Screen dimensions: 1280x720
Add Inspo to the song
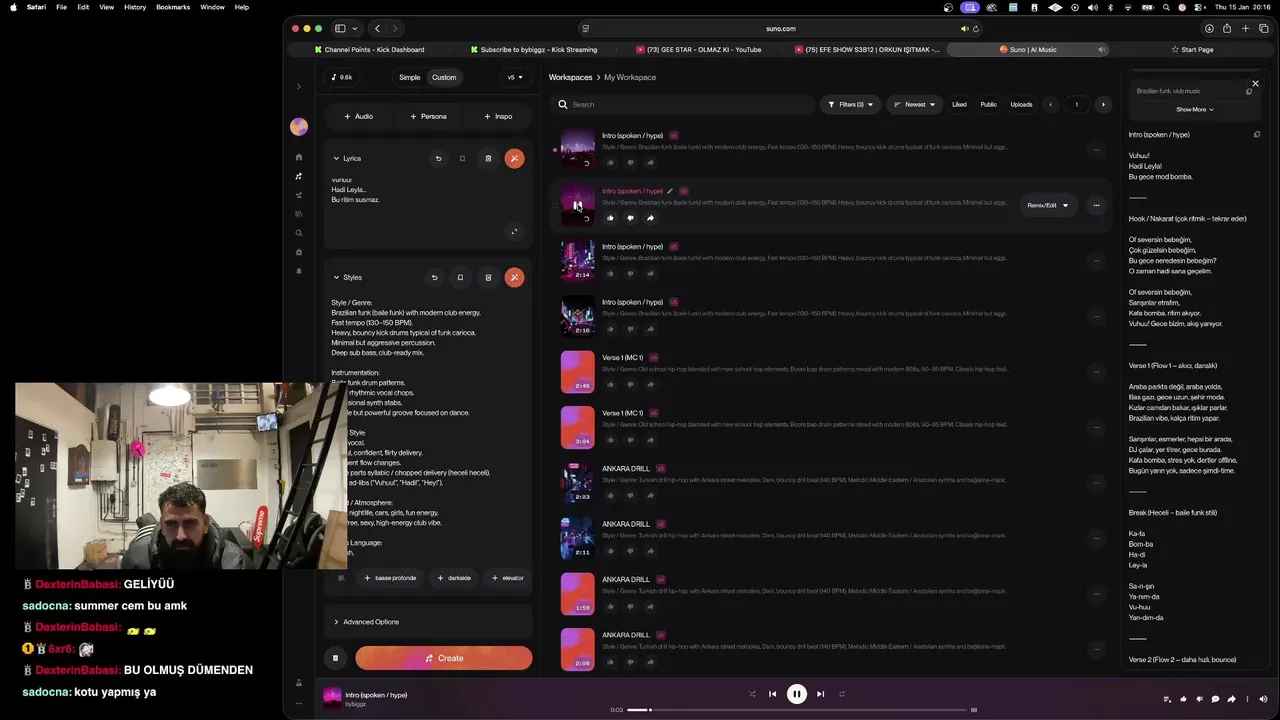(498, 116)
